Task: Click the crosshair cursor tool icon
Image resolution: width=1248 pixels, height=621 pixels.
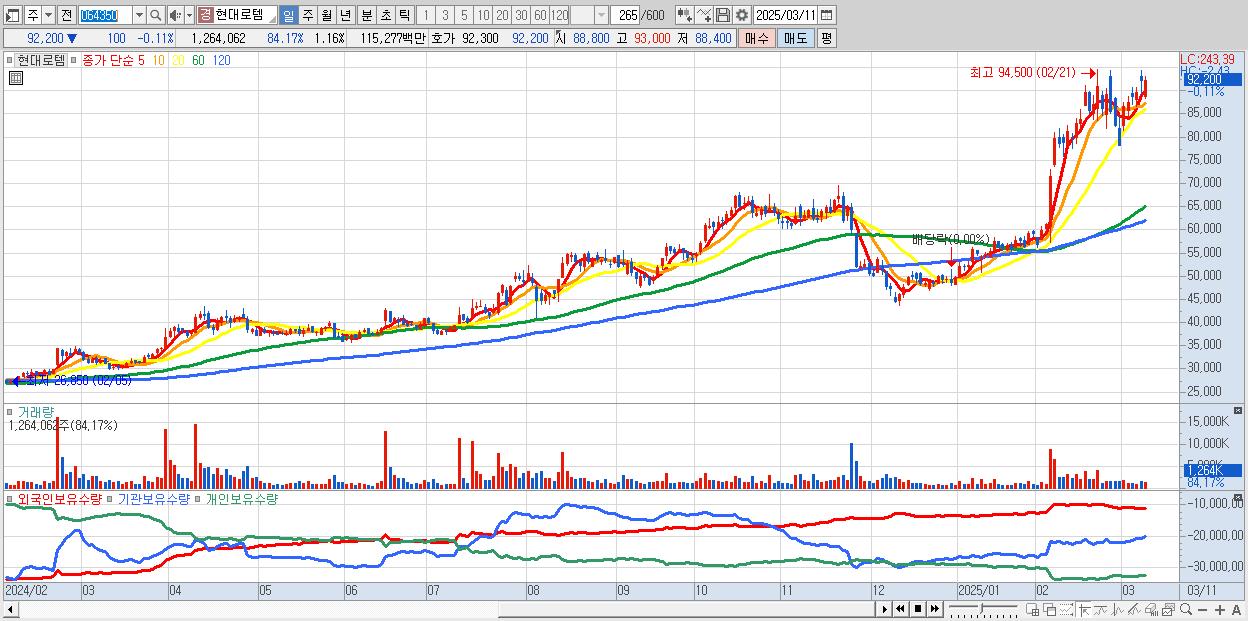Action: [x=1084, y=609]
